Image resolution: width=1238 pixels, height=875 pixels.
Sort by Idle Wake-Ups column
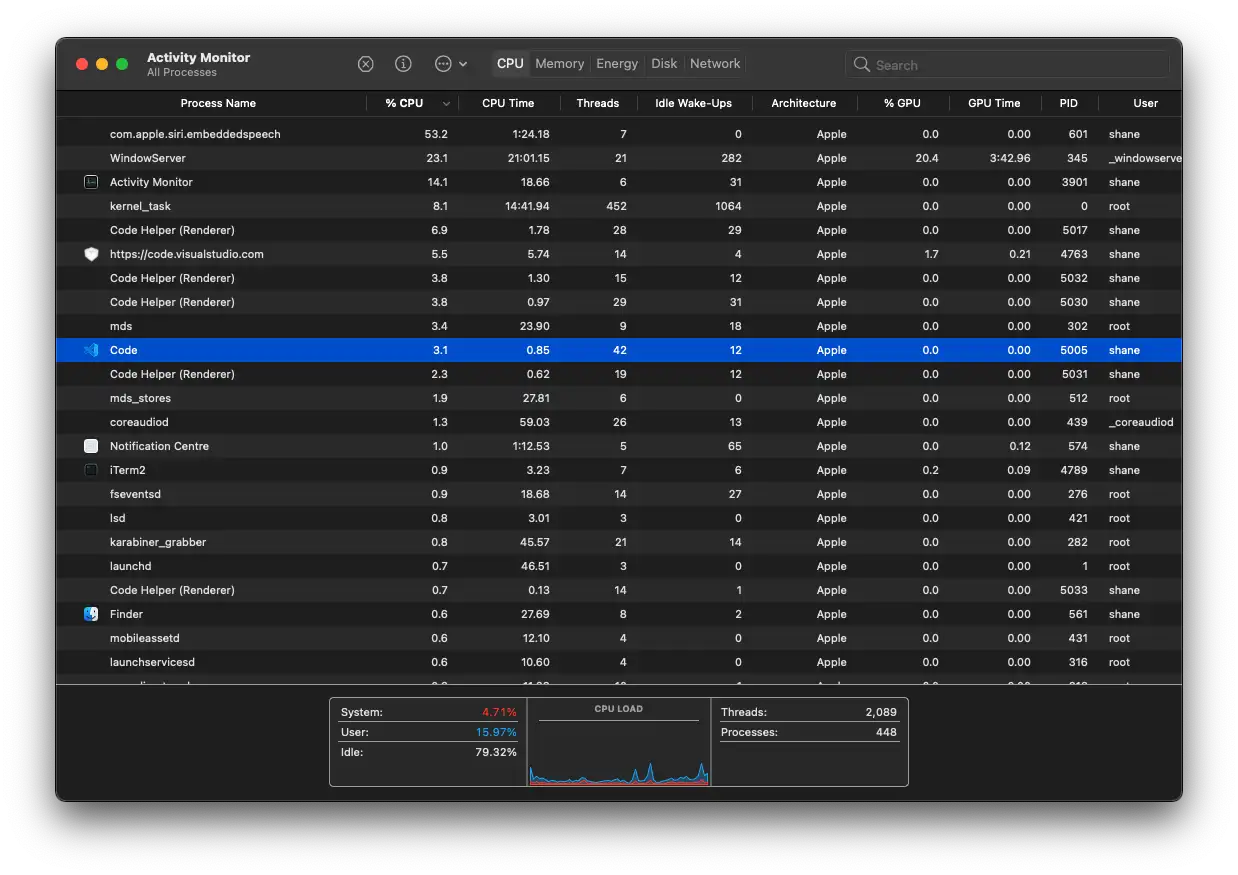(693, 103)
